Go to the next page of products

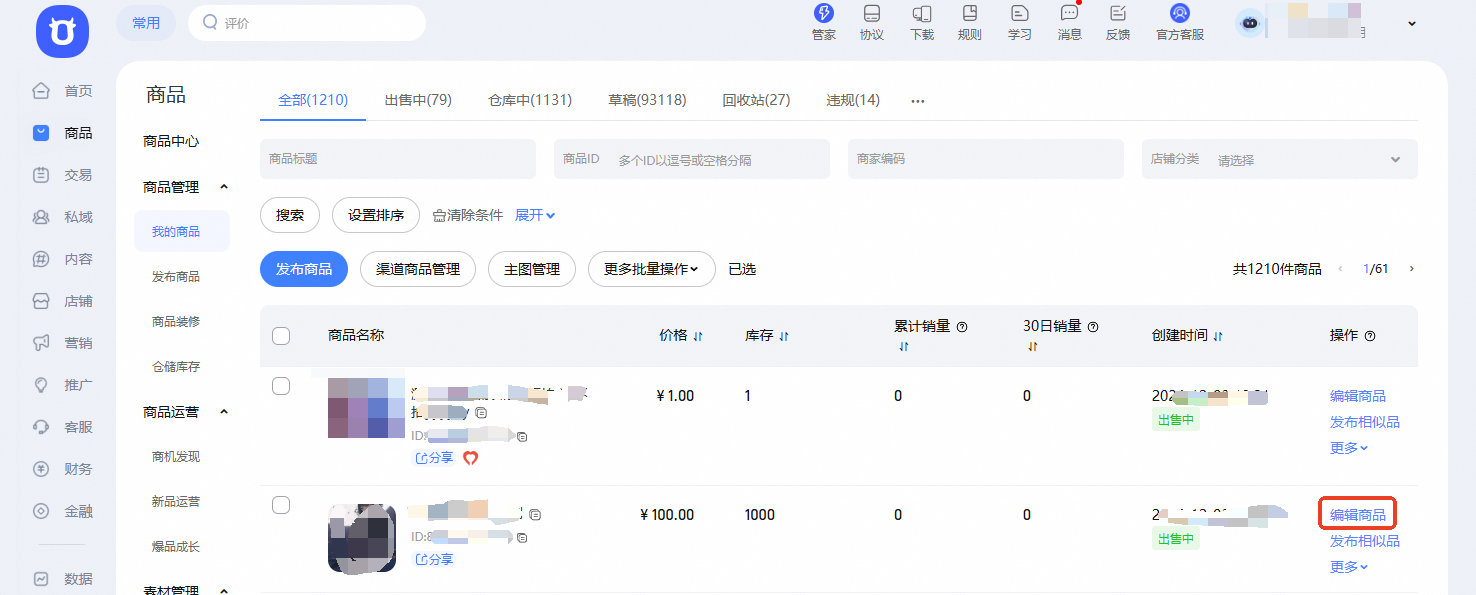click(x=1411, y=269)
